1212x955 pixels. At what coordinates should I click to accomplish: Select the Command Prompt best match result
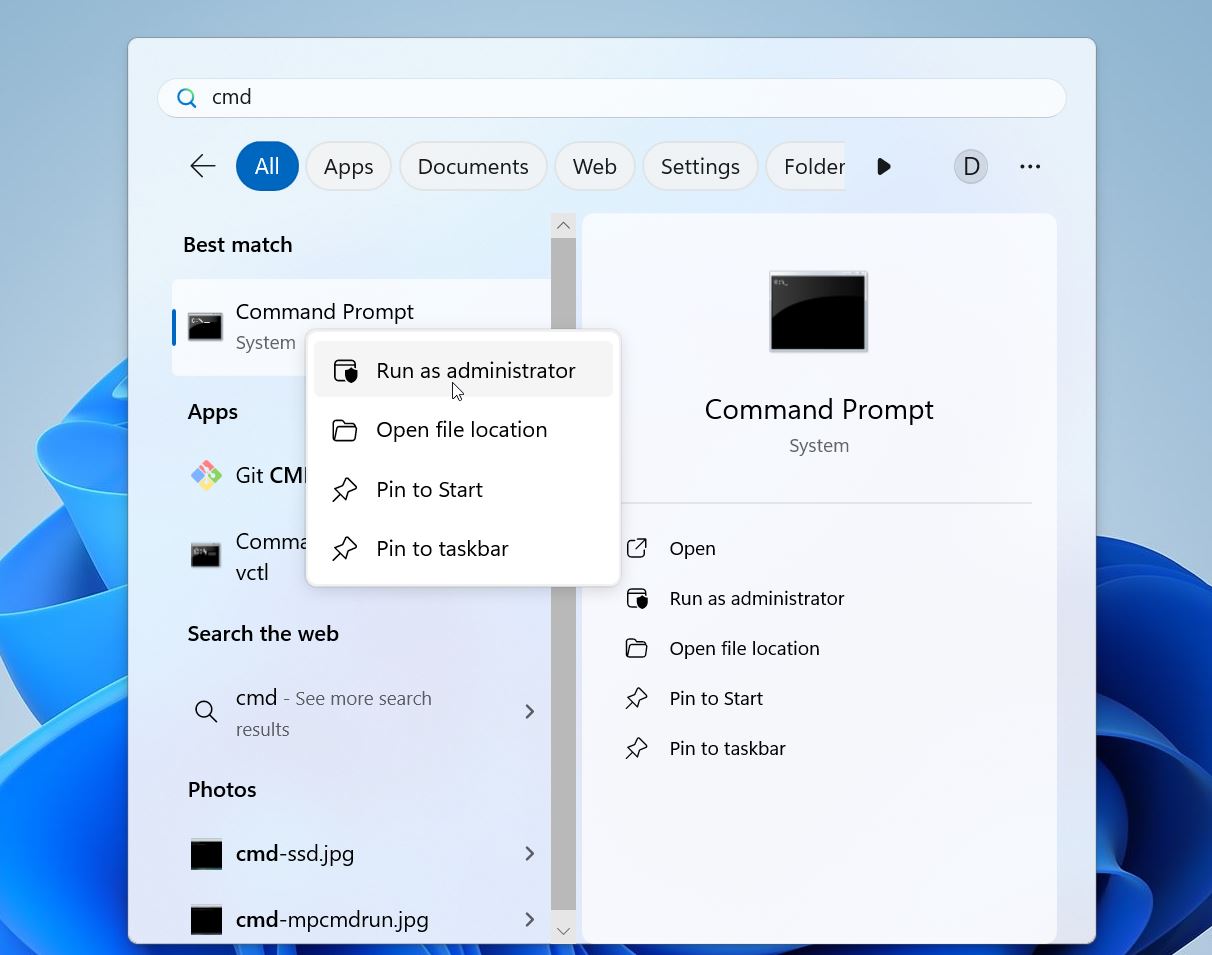[x=361, y=327]
